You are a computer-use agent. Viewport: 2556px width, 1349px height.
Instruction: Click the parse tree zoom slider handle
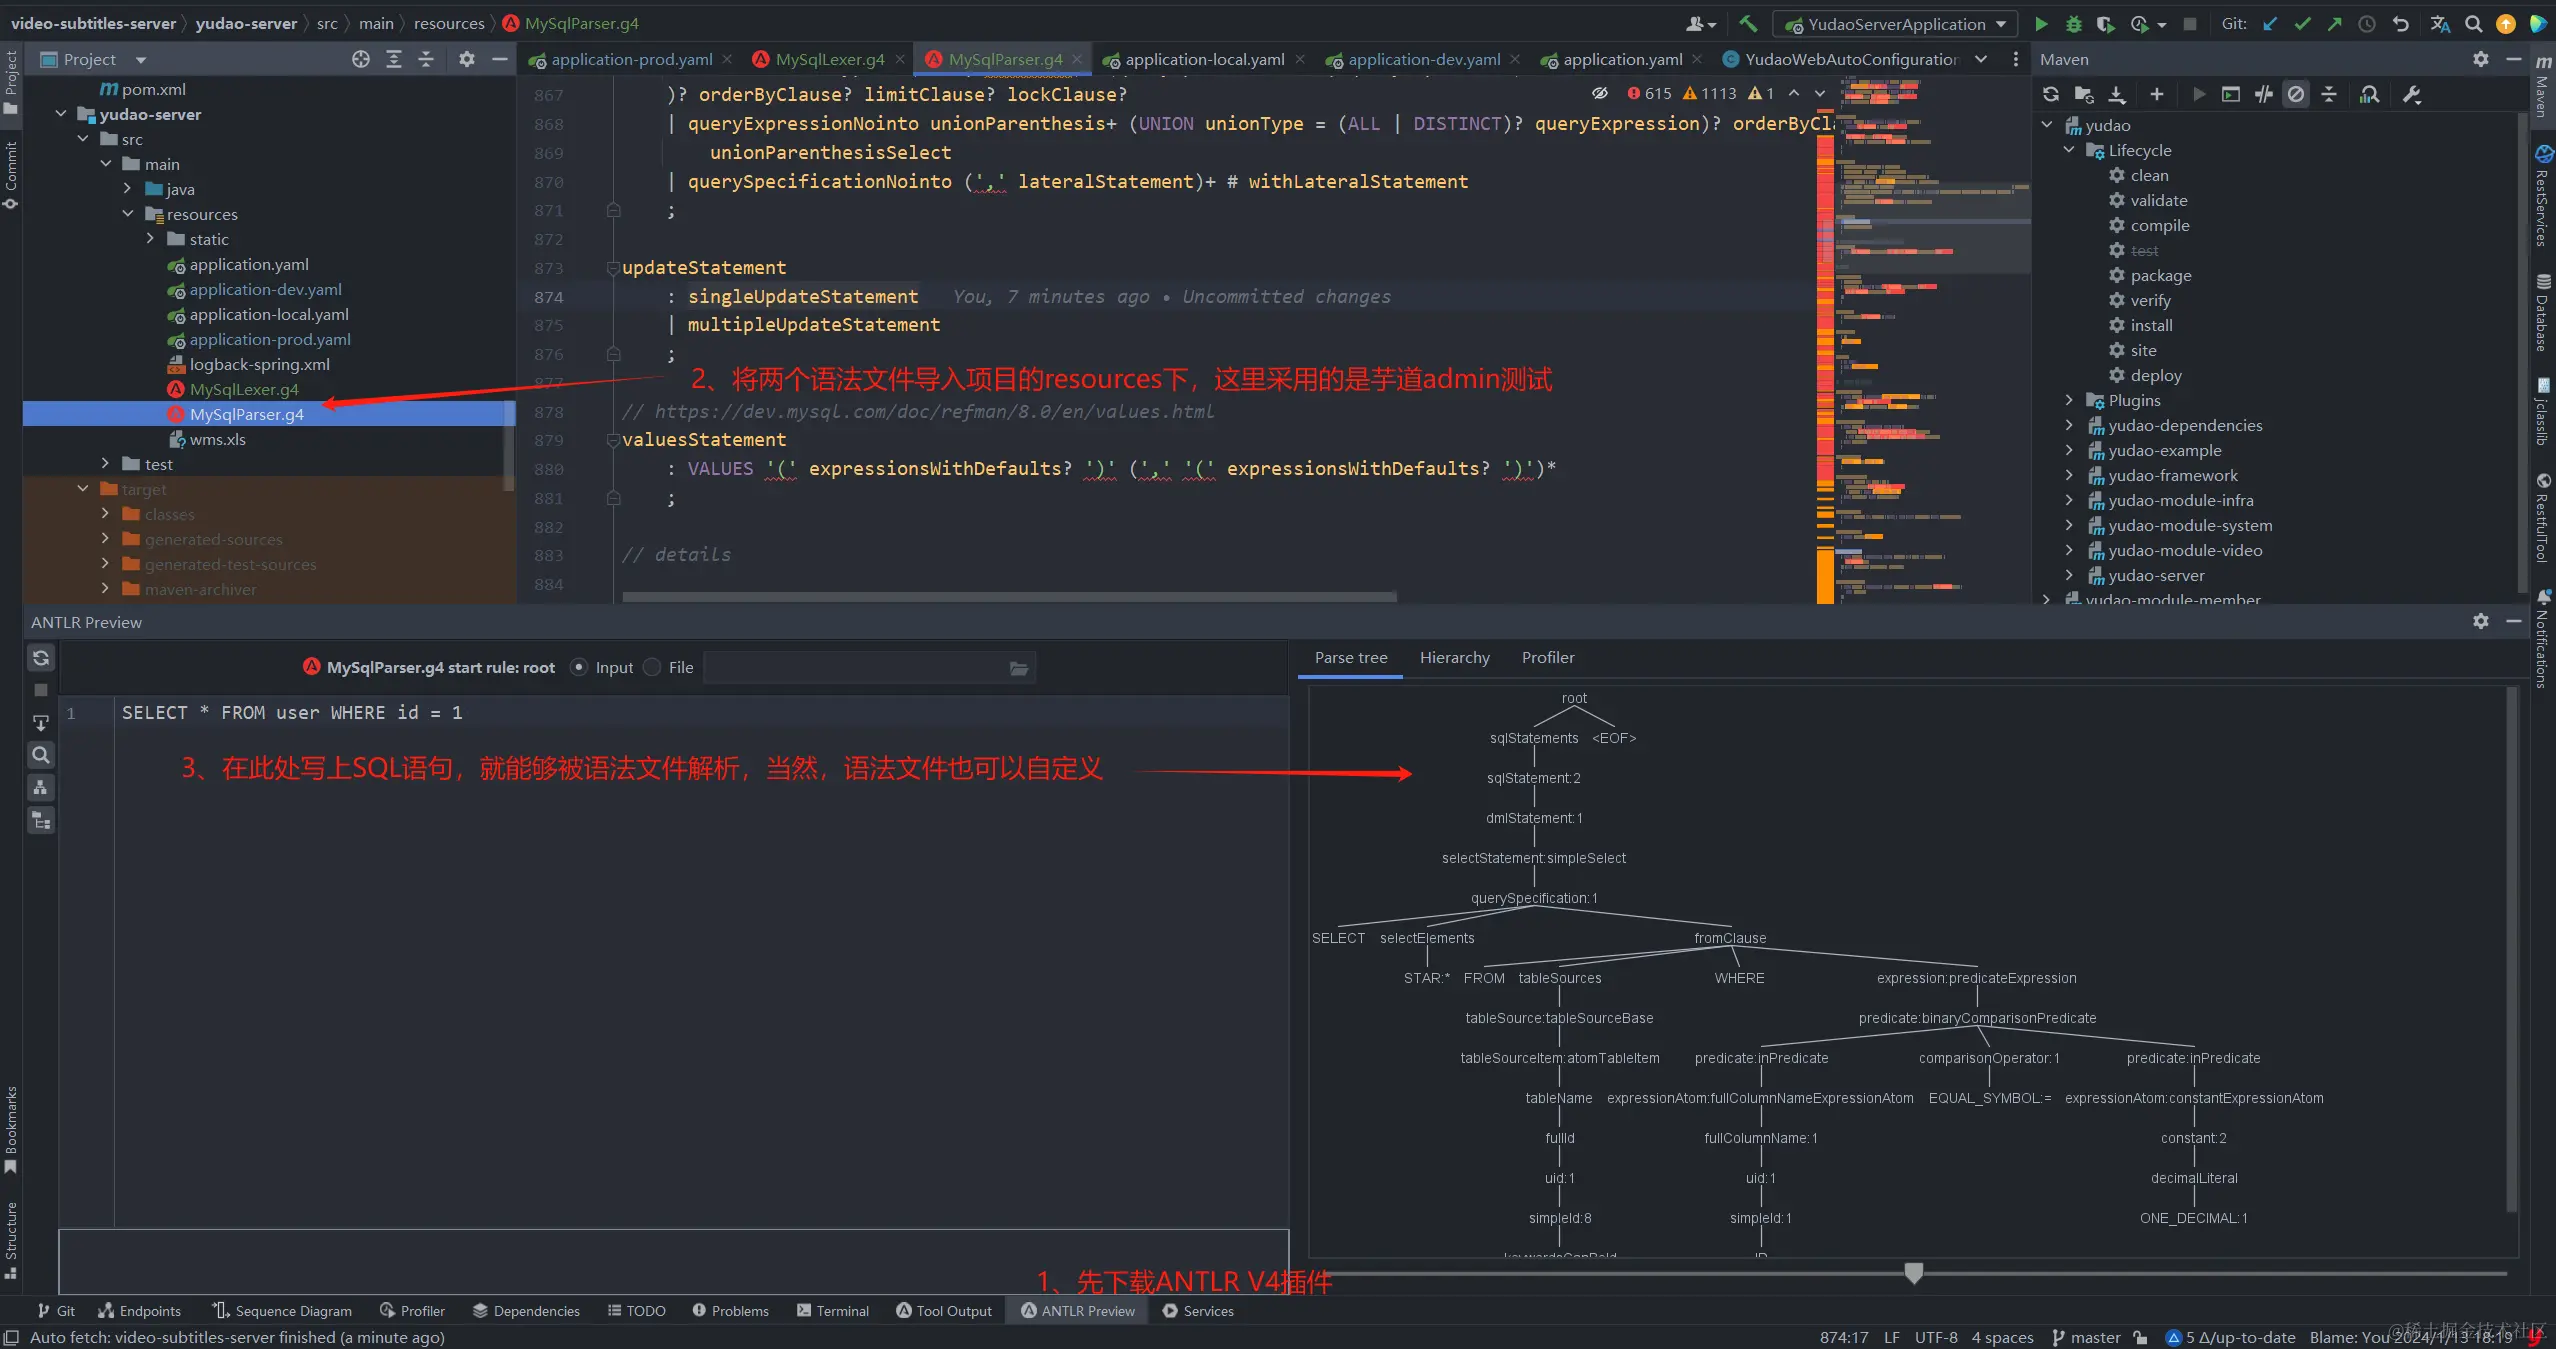pyautogui.click(x=1913, y=1273)
